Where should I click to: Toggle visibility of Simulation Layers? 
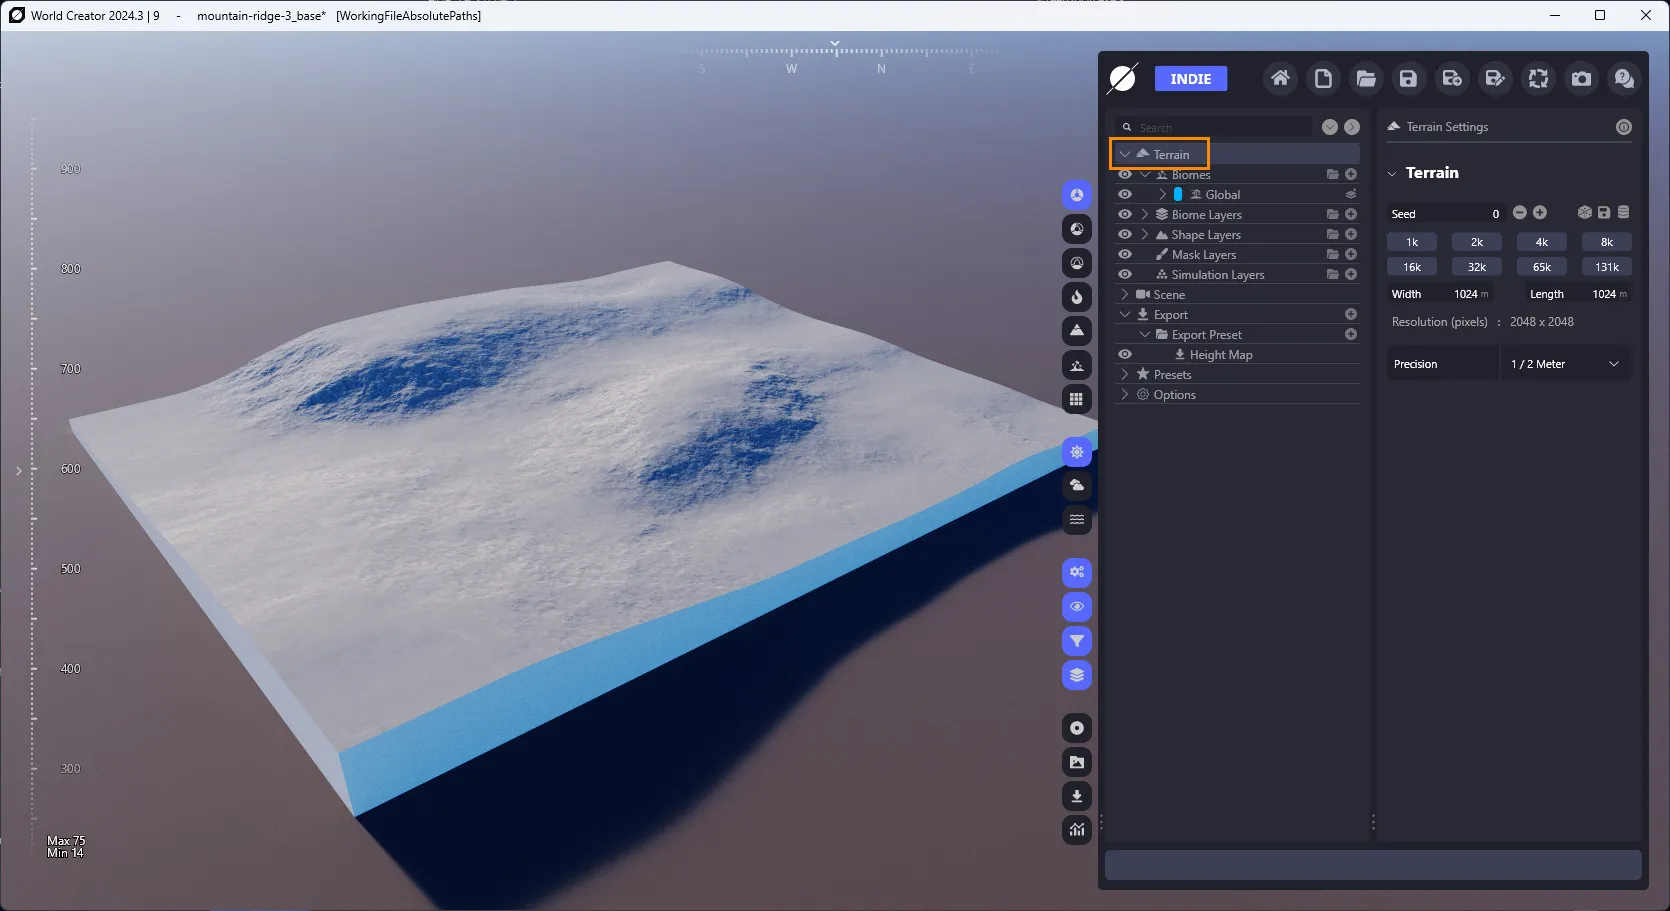[1125, 274]
